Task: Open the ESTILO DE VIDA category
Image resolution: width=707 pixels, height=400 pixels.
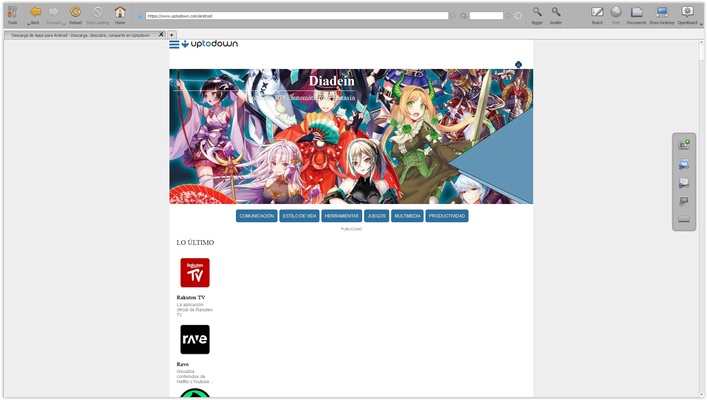Action: point(299,216)
